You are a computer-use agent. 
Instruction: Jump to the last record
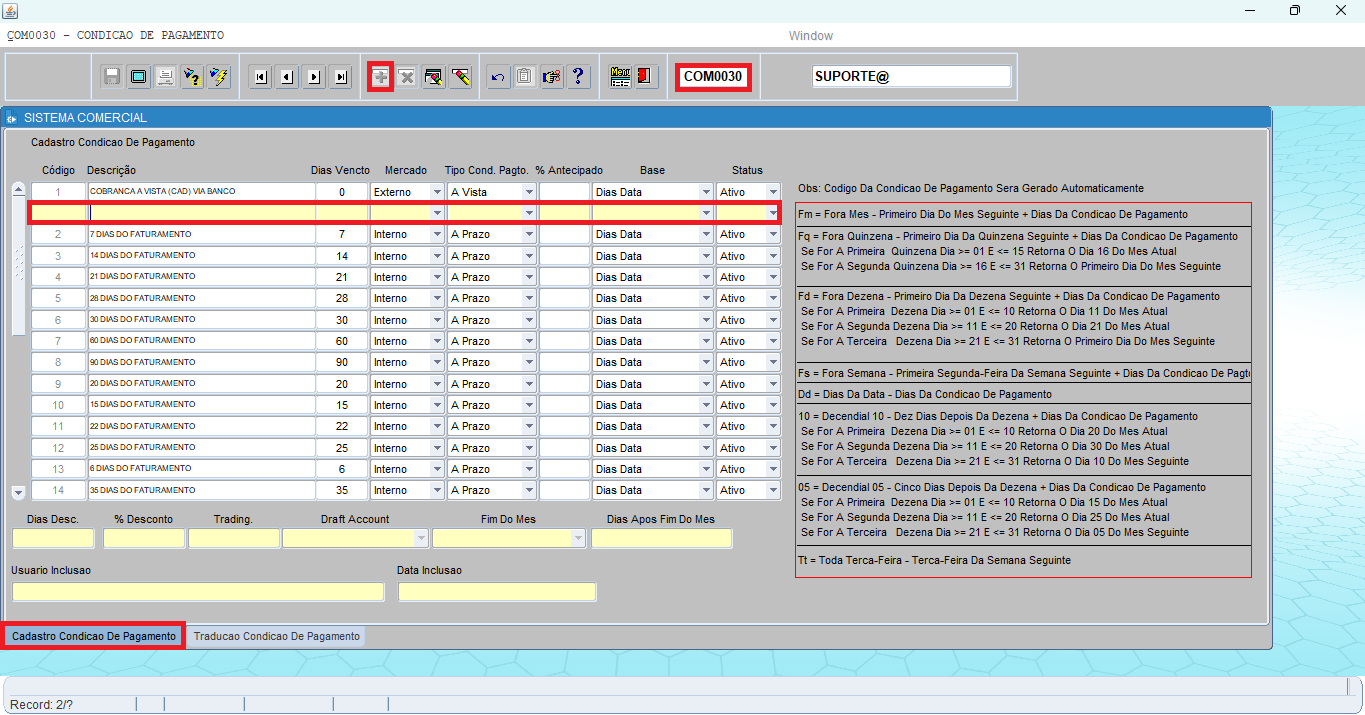341,77
